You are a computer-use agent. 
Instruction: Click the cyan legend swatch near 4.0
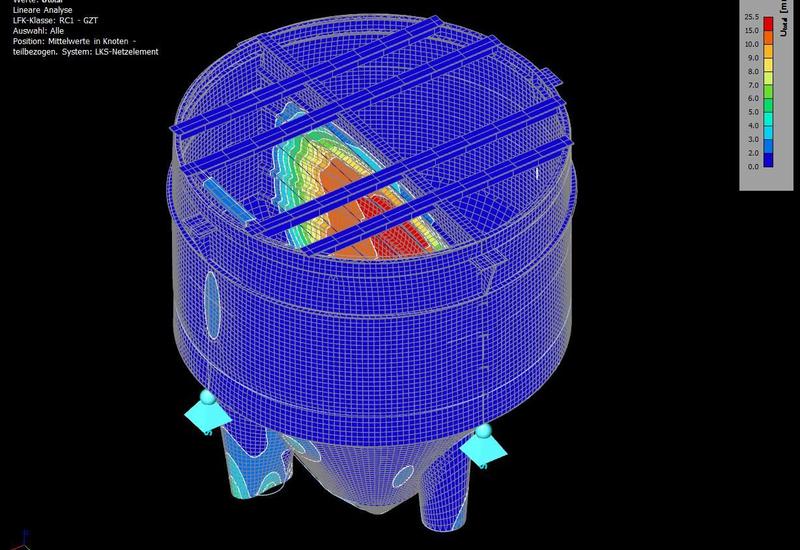tap(769, 120)
